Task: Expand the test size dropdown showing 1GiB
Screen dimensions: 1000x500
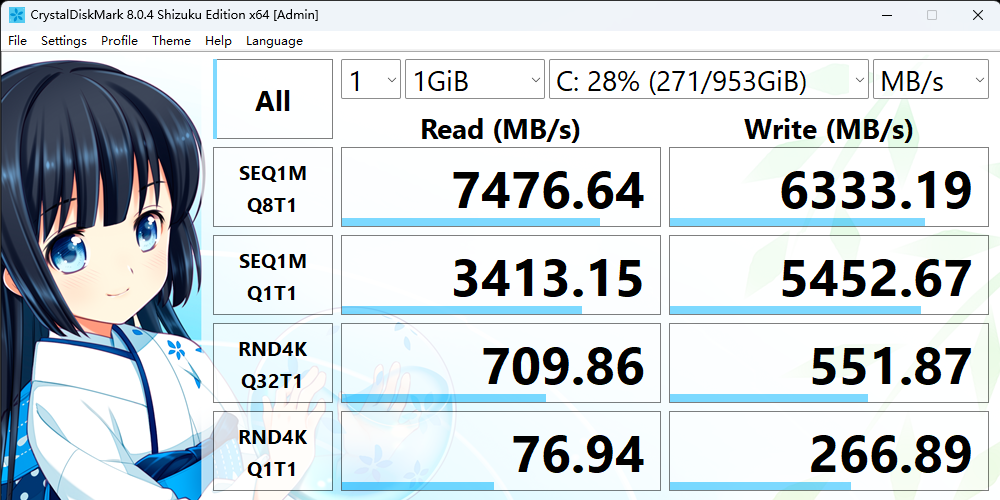Action: [x=475, y=79]
